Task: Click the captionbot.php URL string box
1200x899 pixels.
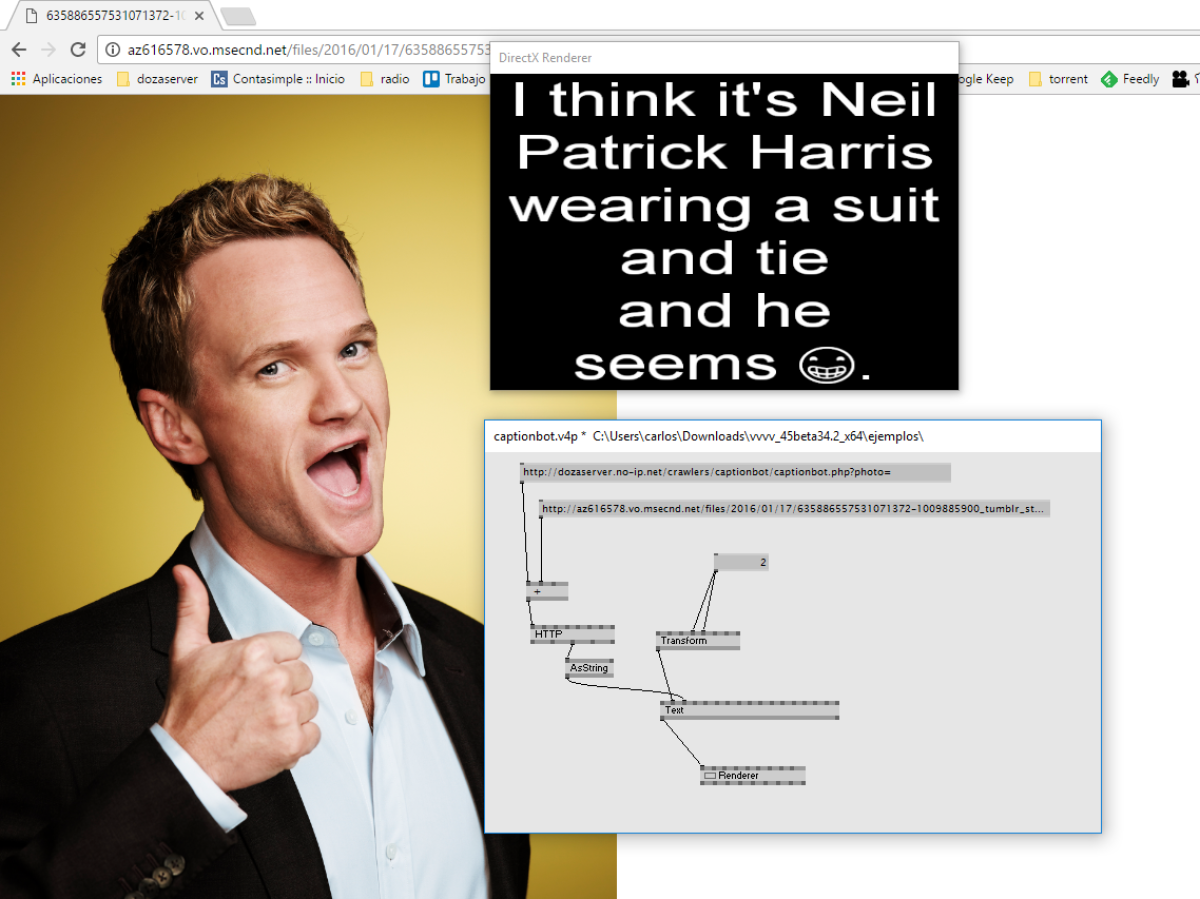Action: pos(735,472)
